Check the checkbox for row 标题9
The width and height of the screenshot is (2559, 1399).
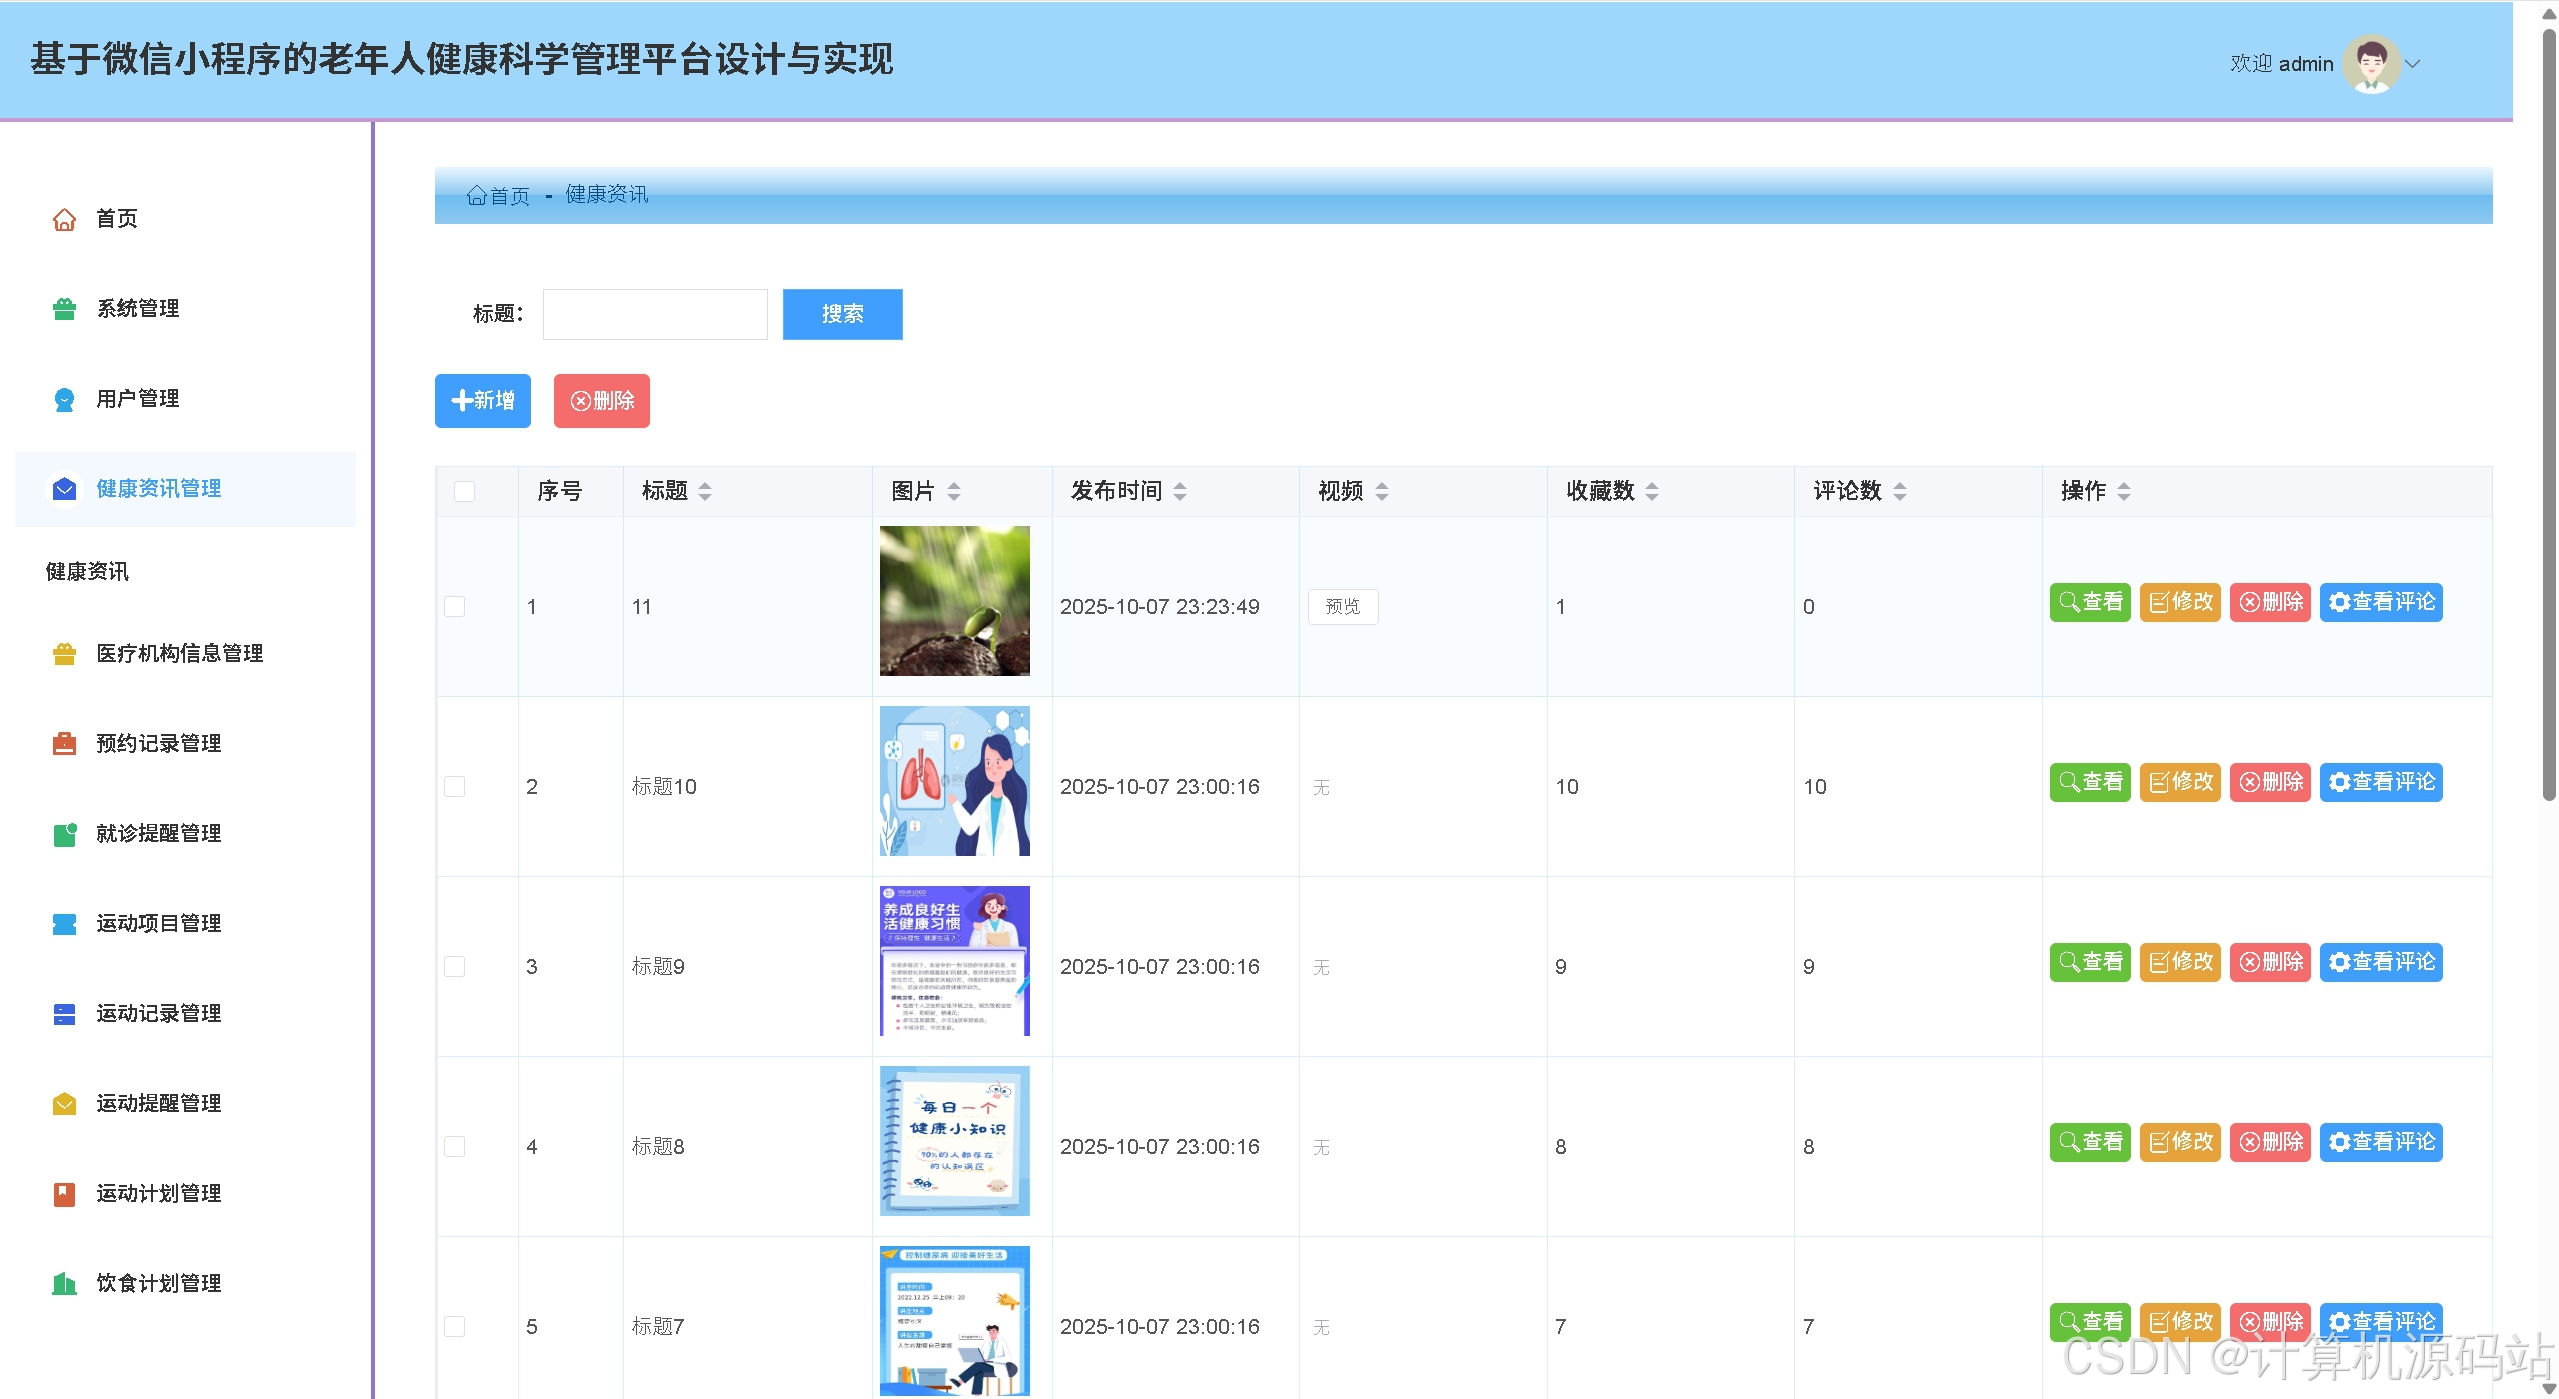[454, 967]
